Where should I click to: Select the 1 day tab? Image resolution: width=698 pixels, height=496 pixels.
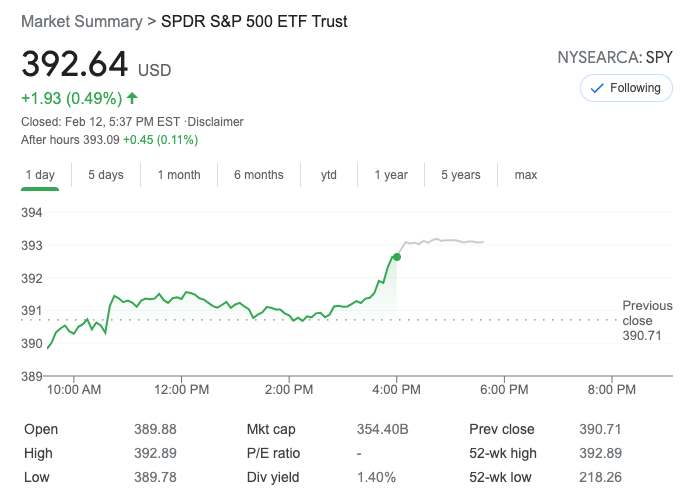39,175
